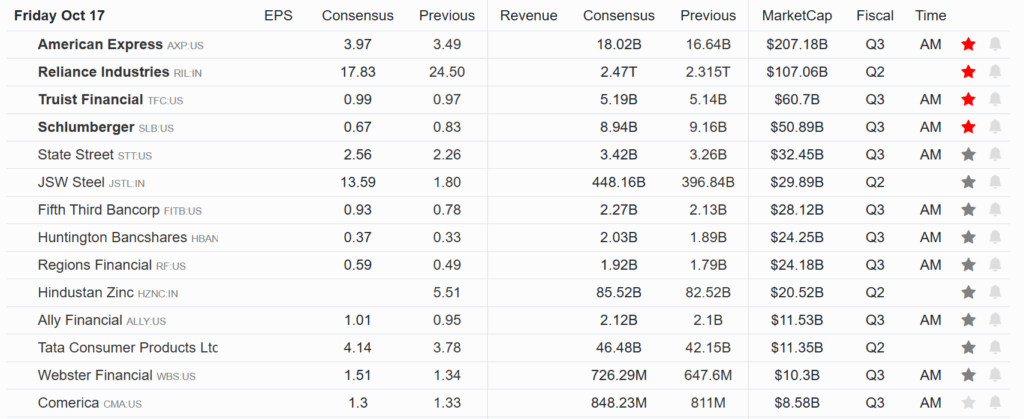
Task: Toggle alert bell for Webster Financial
Action: point(995,375)
